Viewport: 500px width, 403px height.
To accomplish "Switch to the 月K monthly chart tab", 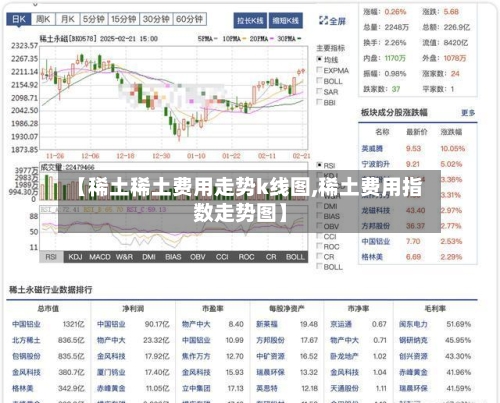I will (x=68, y=19).
